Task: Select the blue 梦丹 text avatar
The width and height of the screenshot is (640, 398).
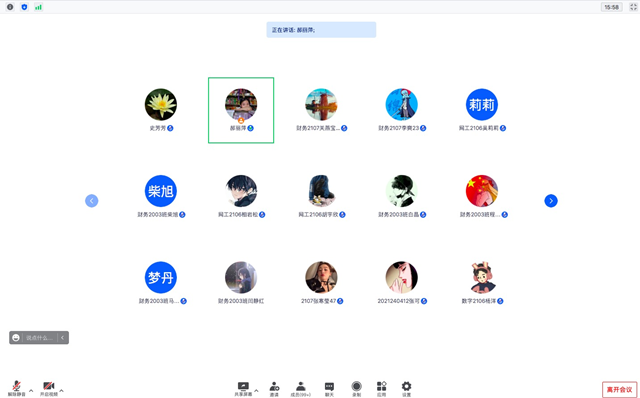Action: (x=161, y=278)
